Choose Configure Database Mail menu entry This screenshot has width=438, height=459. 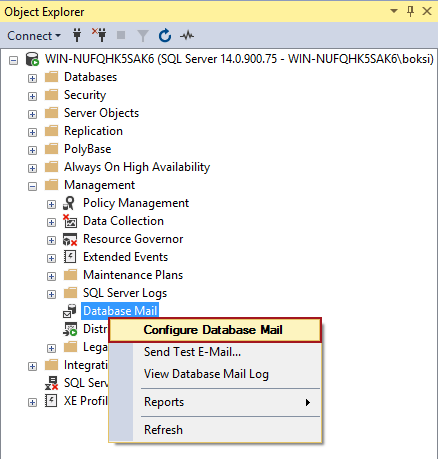click(215, 330)
